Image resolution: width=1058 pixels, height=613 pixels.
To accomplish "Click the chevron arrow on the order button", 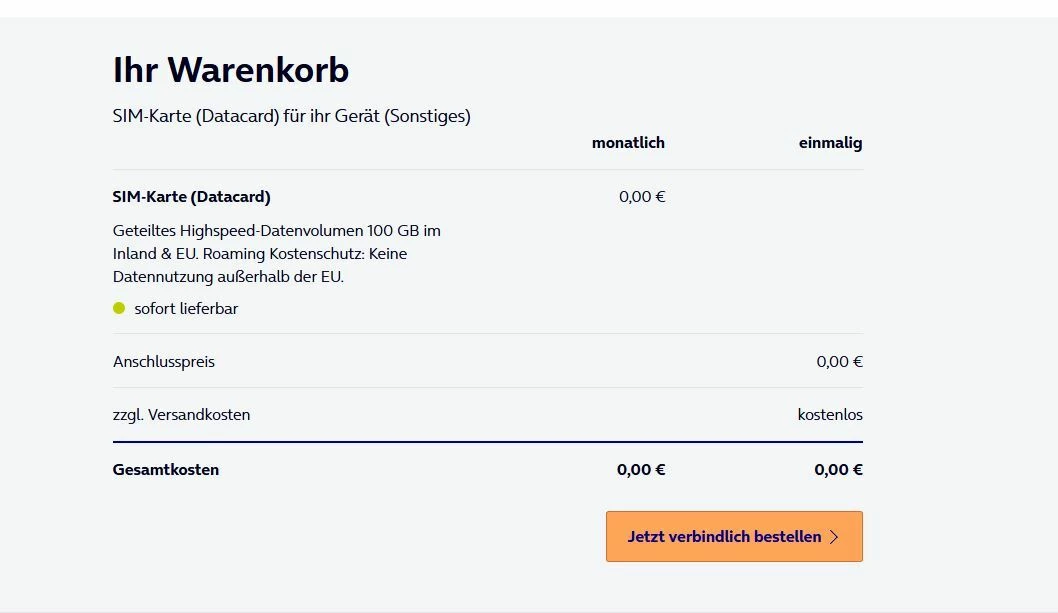I will point(834,537).
